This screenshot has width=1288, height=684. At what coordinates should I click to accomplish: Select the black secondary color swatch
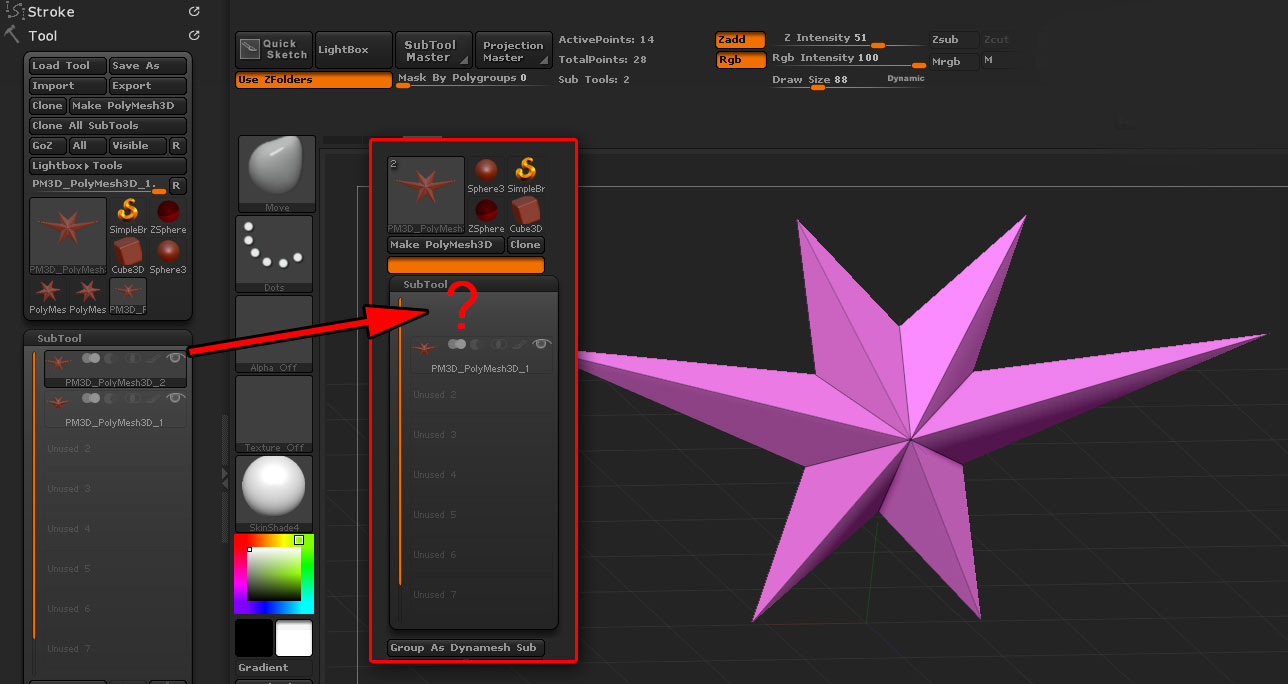pos(254,638)
